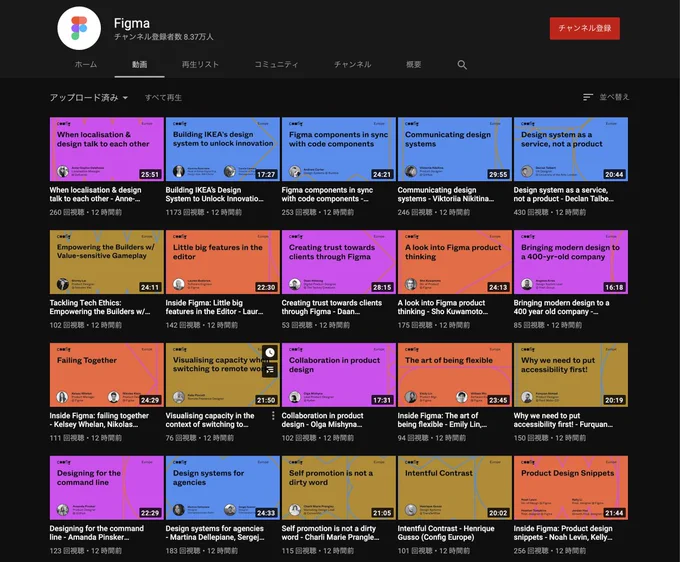
Task: Play 'Collaboration in product design' thumbnail 17:31
Action: pyautogui.click(x=339, y=375)
